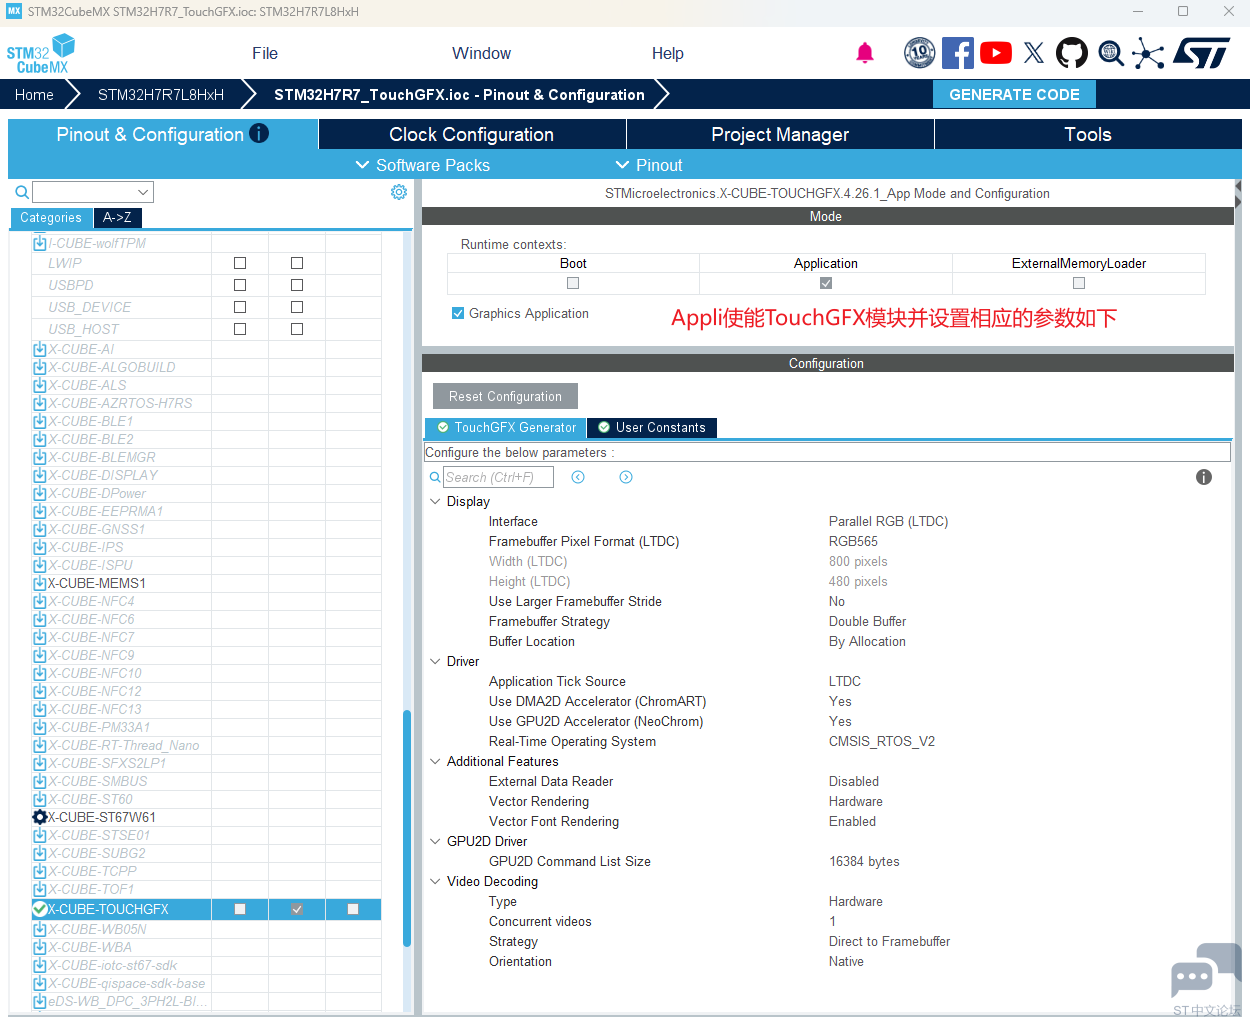Open the categories settings gear icon

(399, 192)
